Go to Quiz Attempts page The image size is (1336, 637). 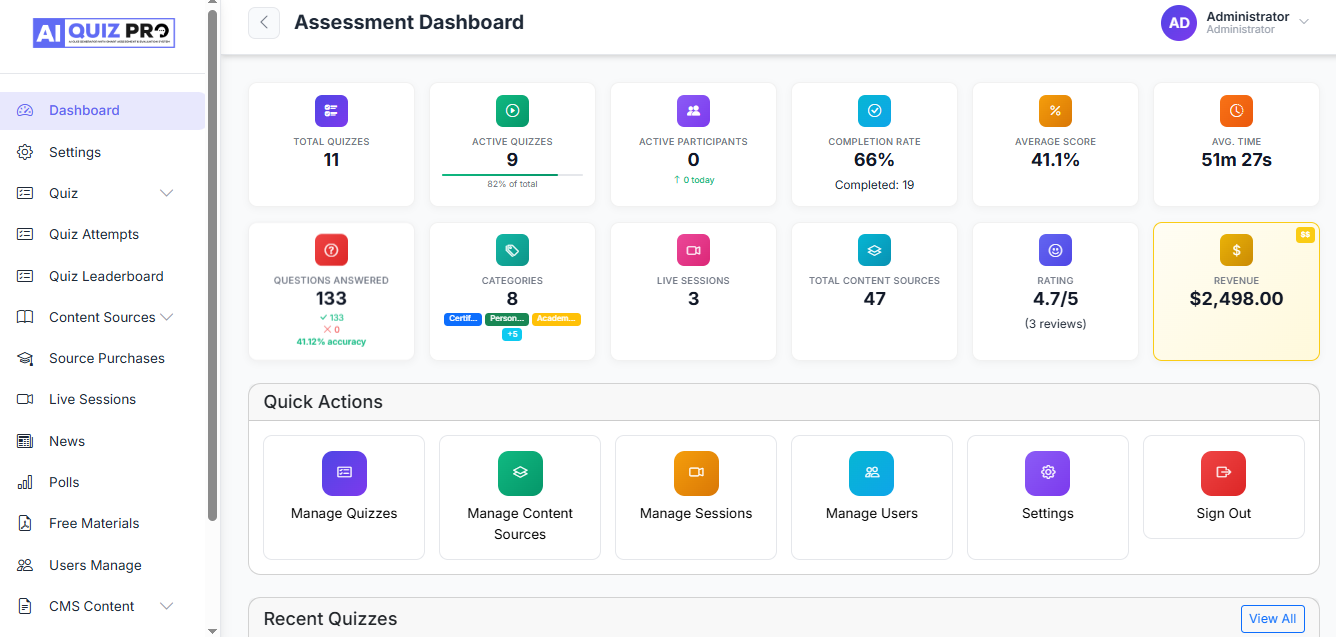[102, 234]
